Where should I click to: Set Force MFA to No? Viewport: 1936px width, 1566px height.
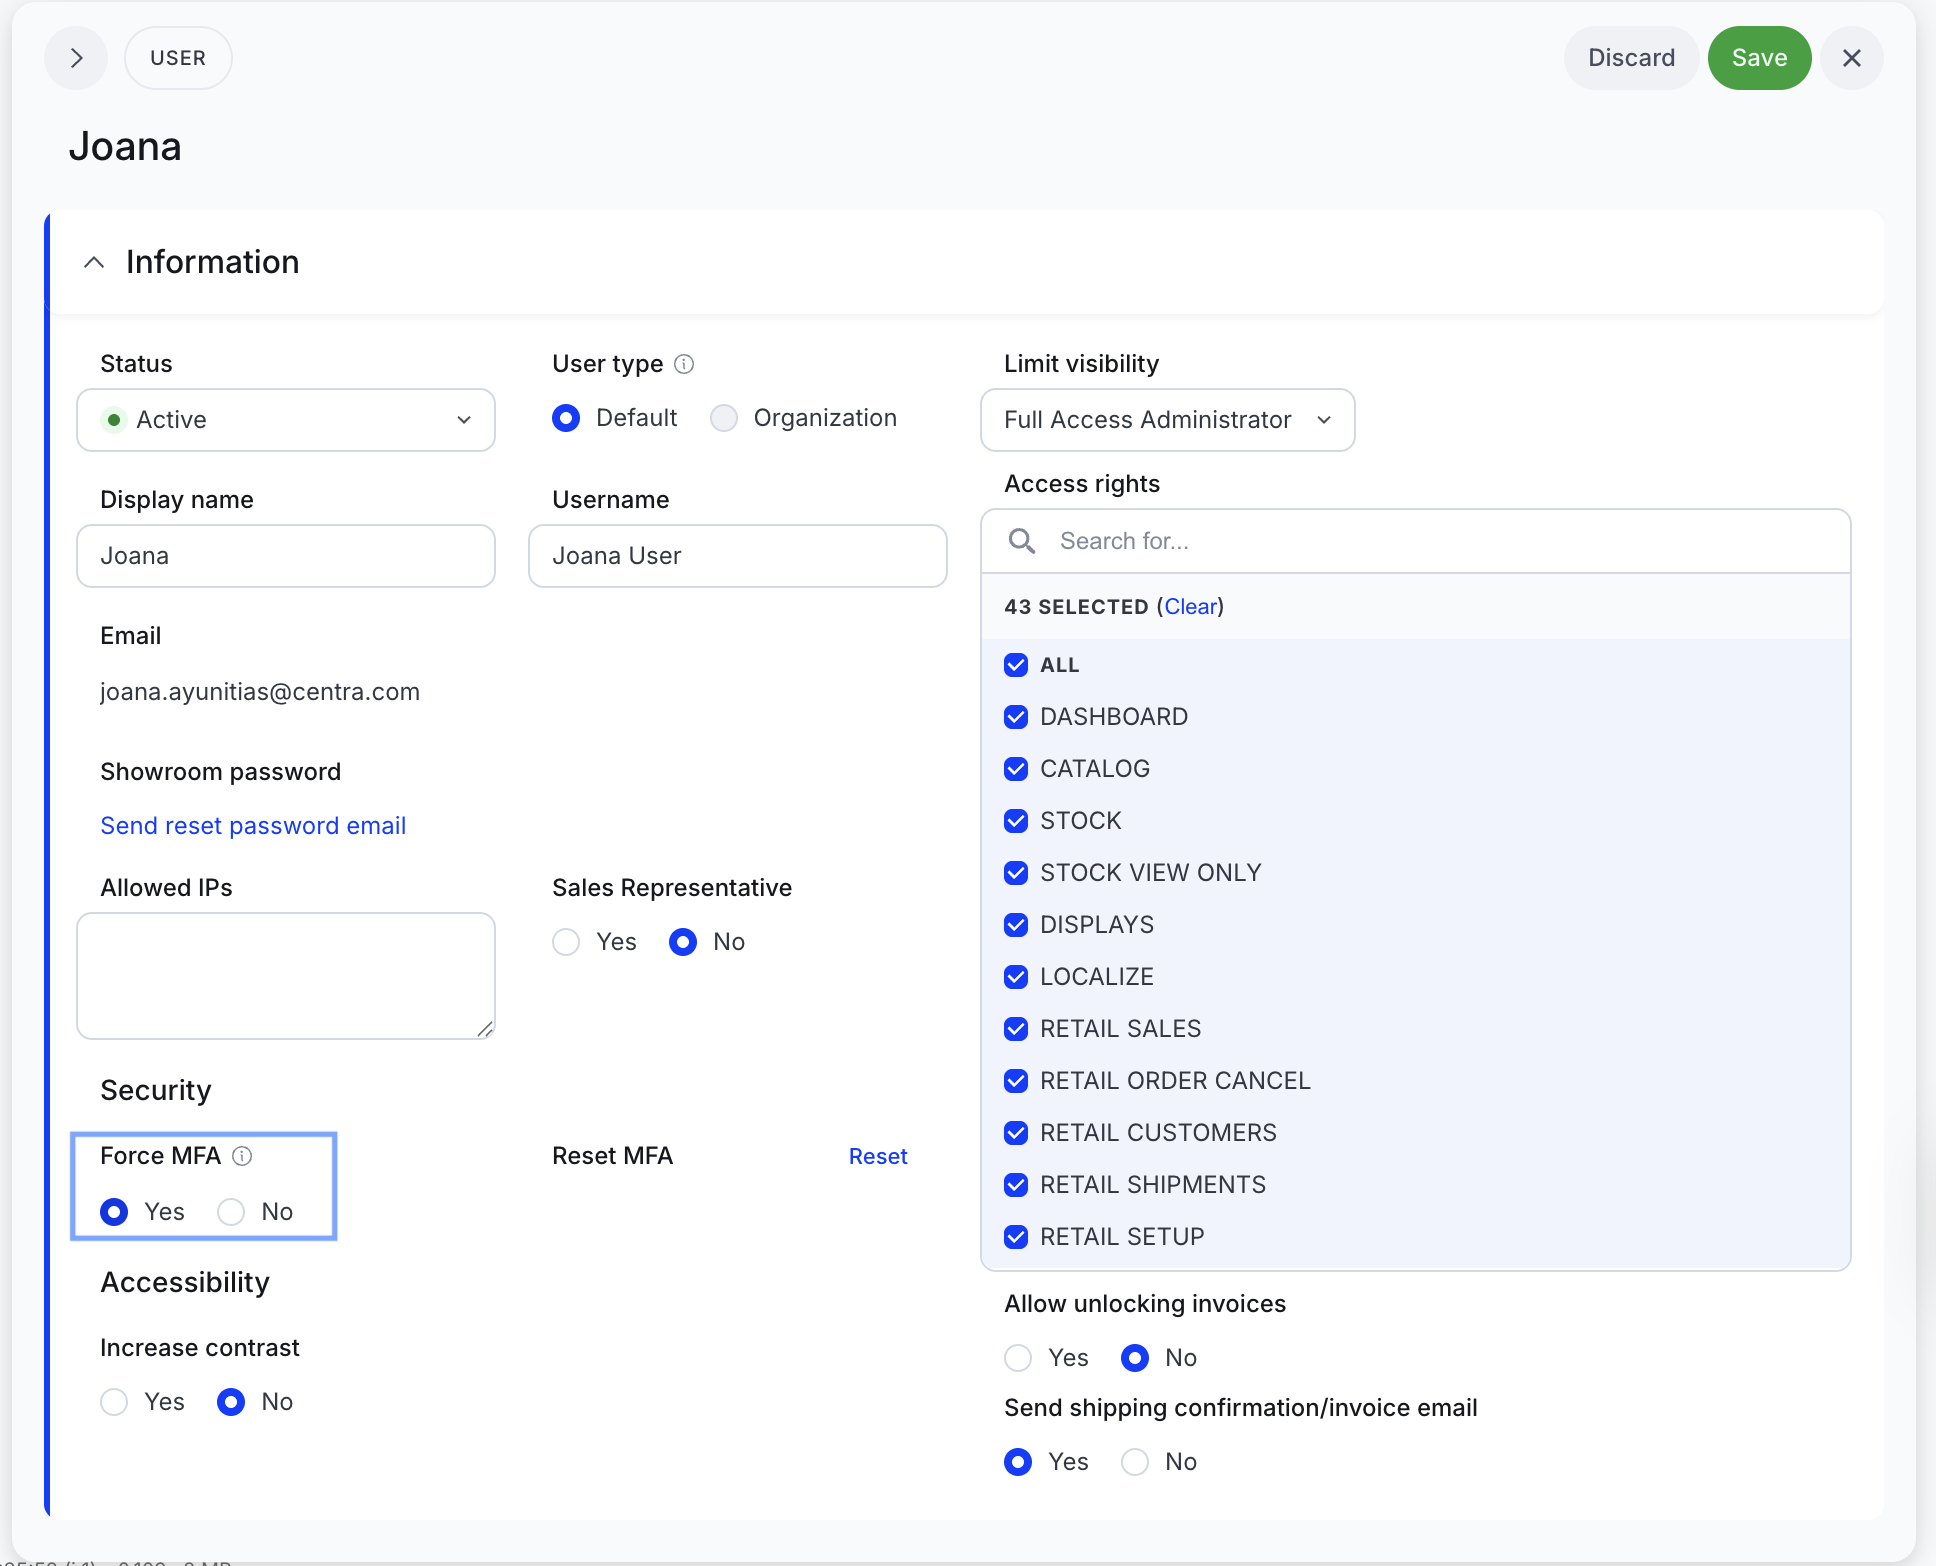click(231, 1212)
